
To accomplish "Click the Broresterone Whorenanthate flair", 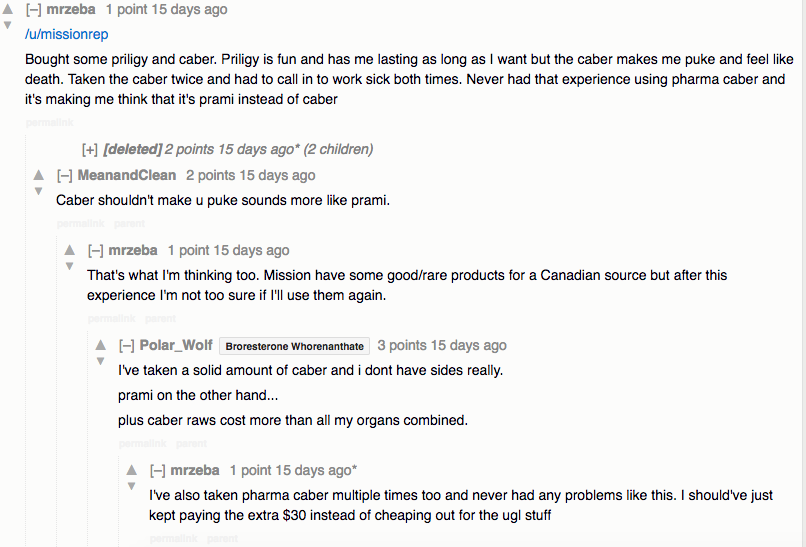I will tap(294, 346).
